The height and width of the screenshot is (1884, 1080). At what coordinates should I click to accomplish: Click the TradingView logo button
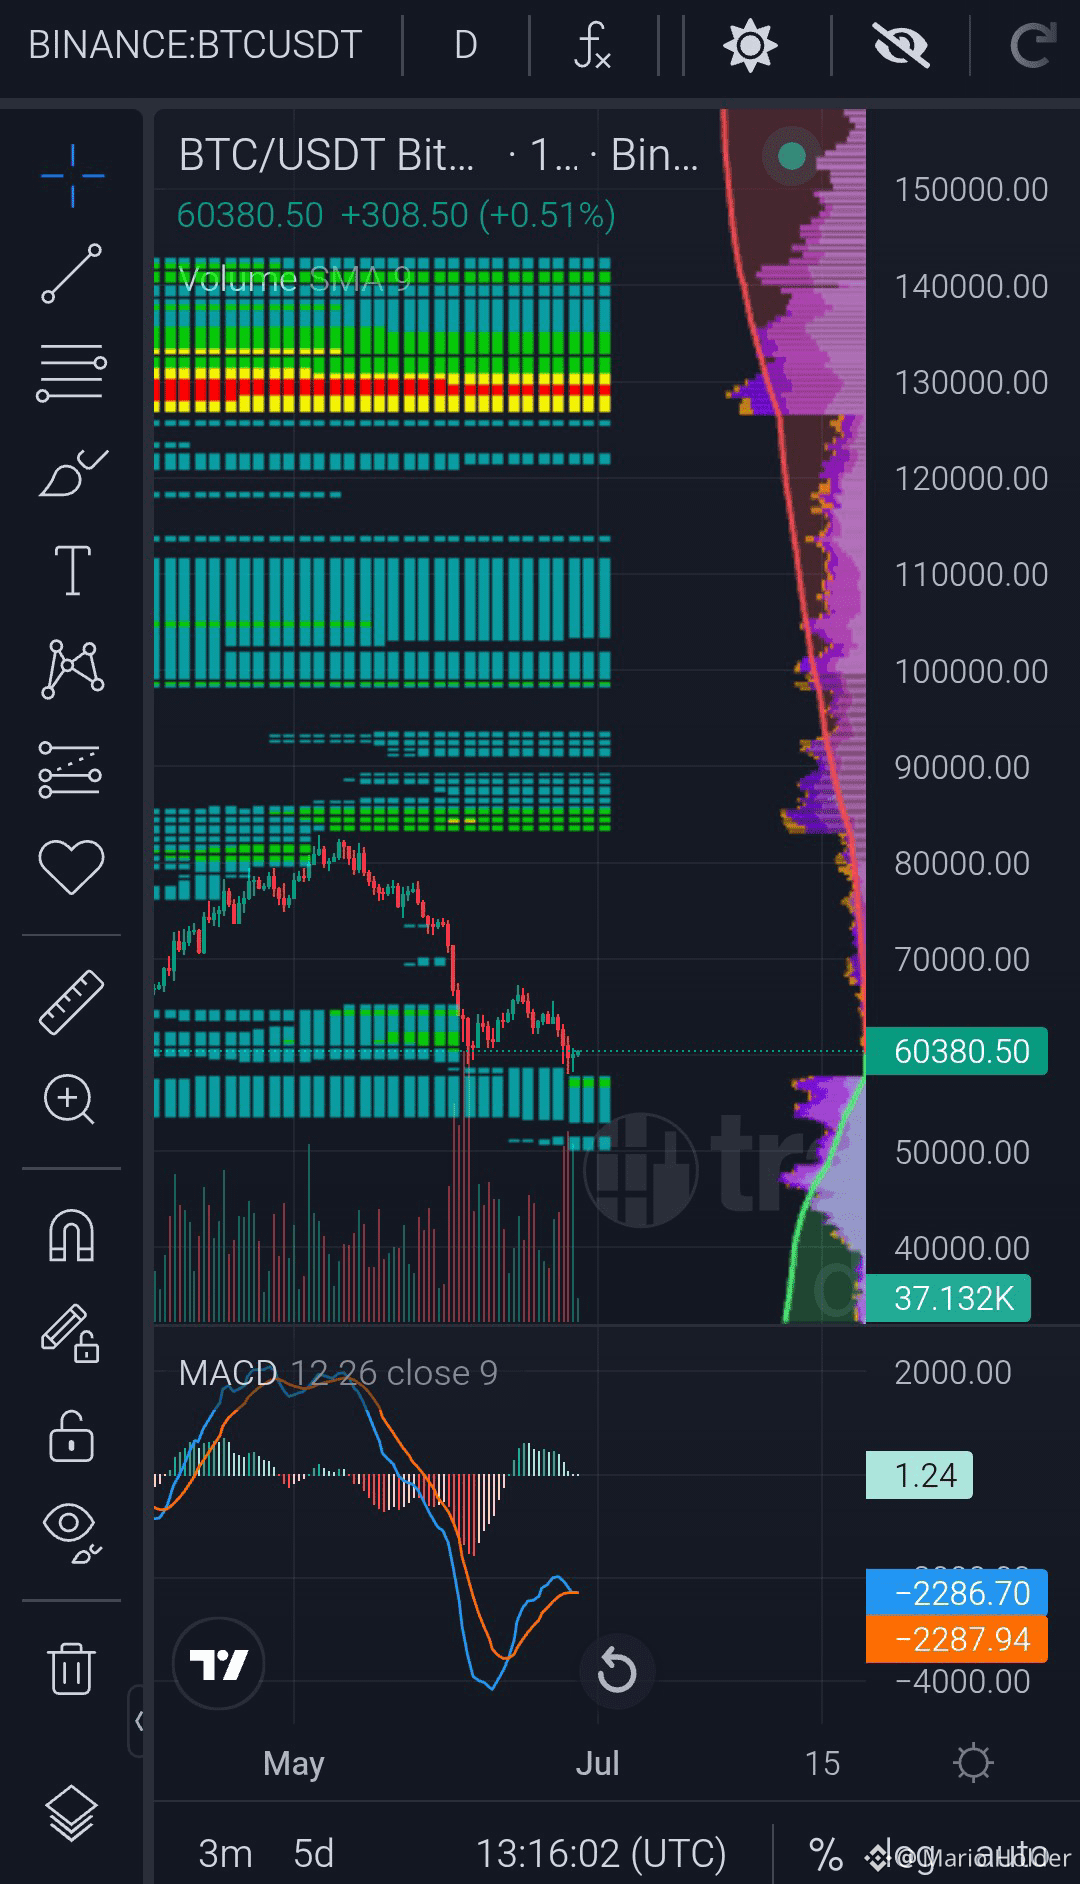coord(219,1664)
